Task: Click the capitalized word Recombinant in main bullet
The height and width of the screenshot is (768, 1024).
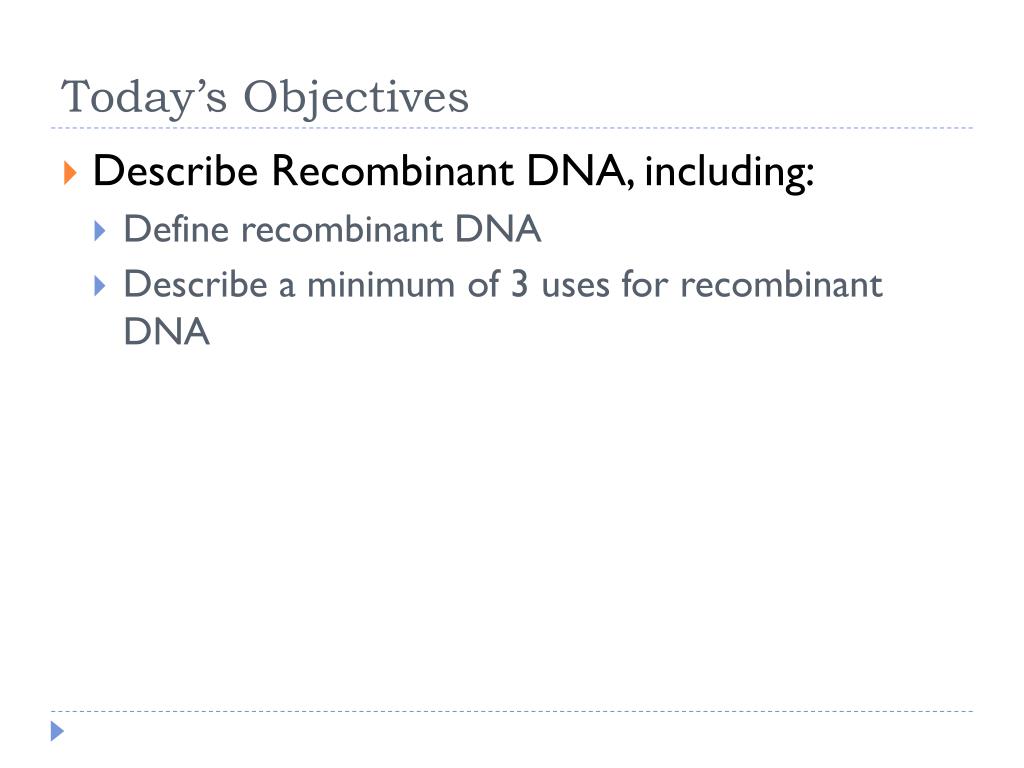Action: [x=392, y=170]
